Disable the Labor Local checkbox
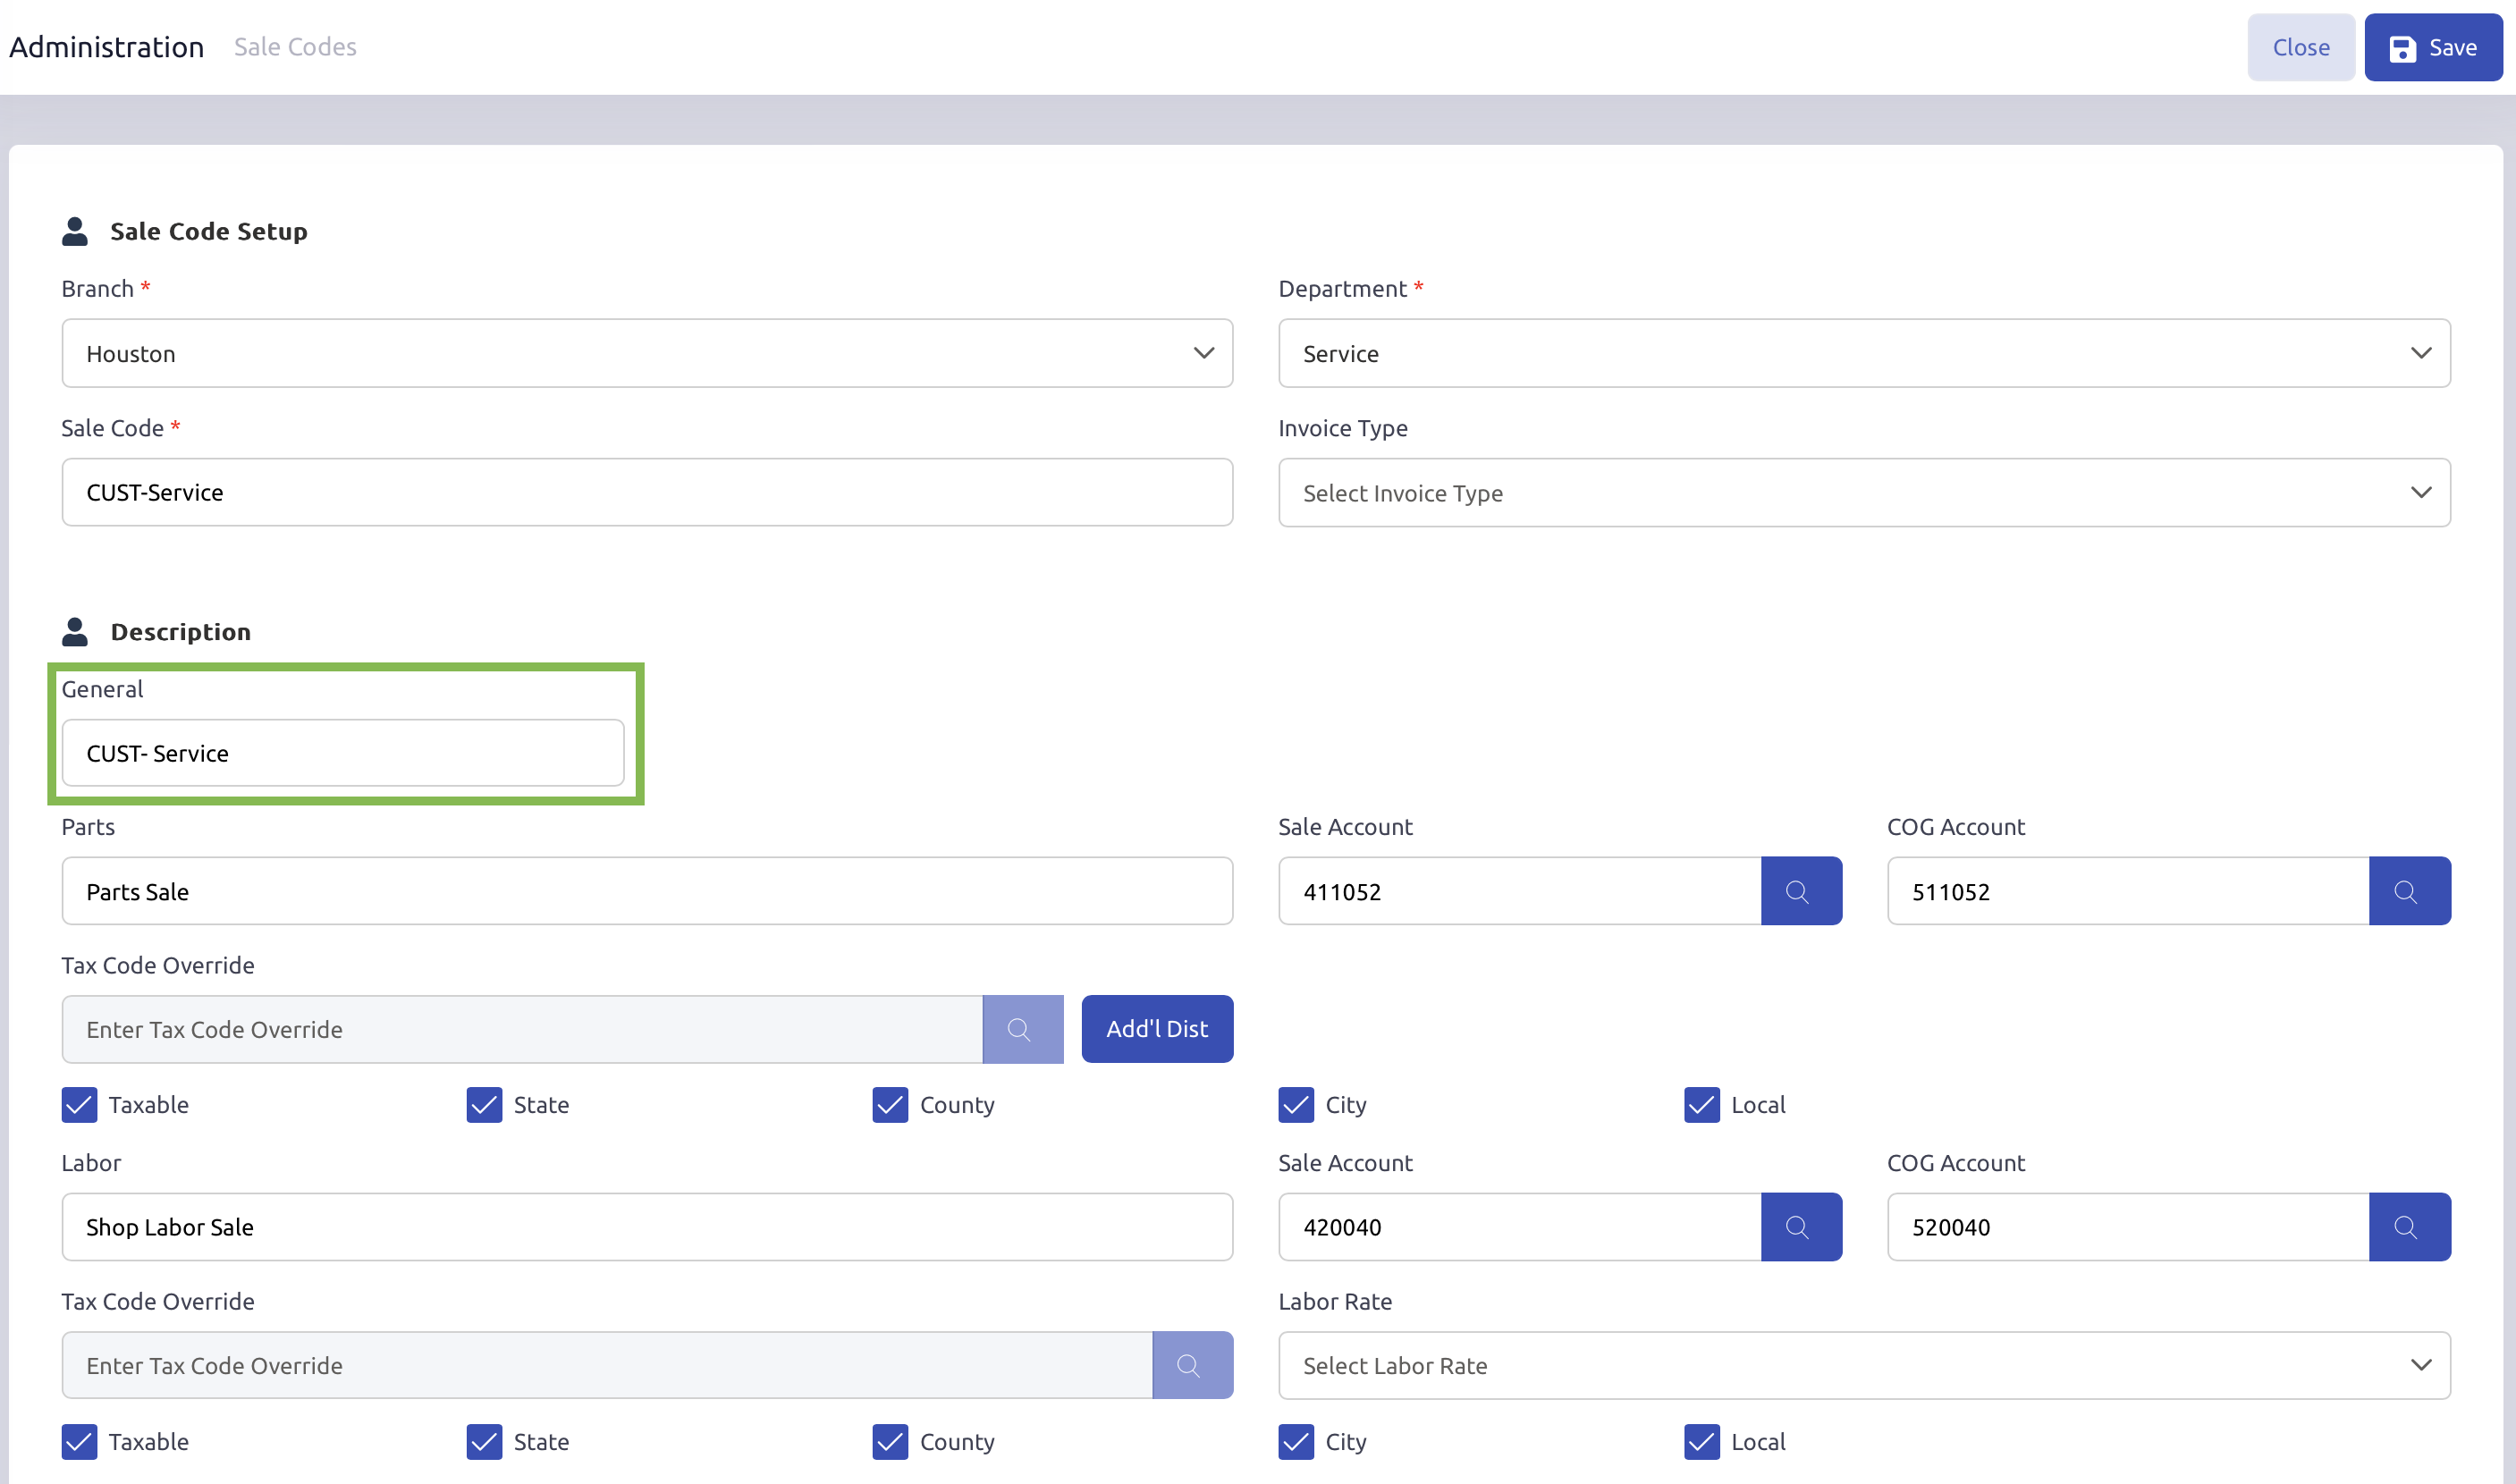The image size is (2516, 1484). [1701, 1442]
